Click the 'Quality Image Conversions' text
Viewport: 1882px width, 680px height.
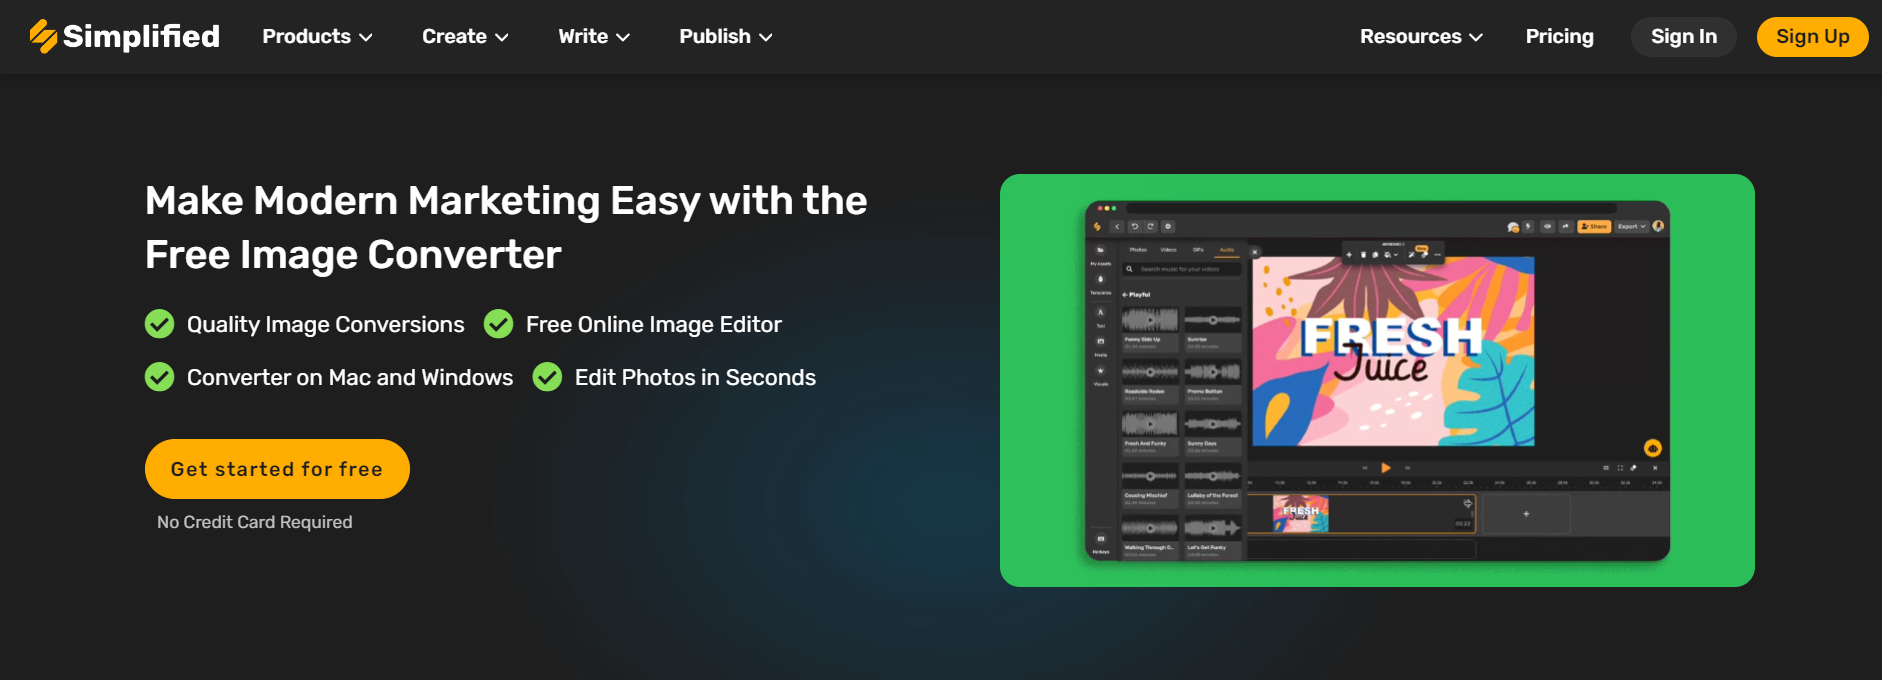(326, 324)
